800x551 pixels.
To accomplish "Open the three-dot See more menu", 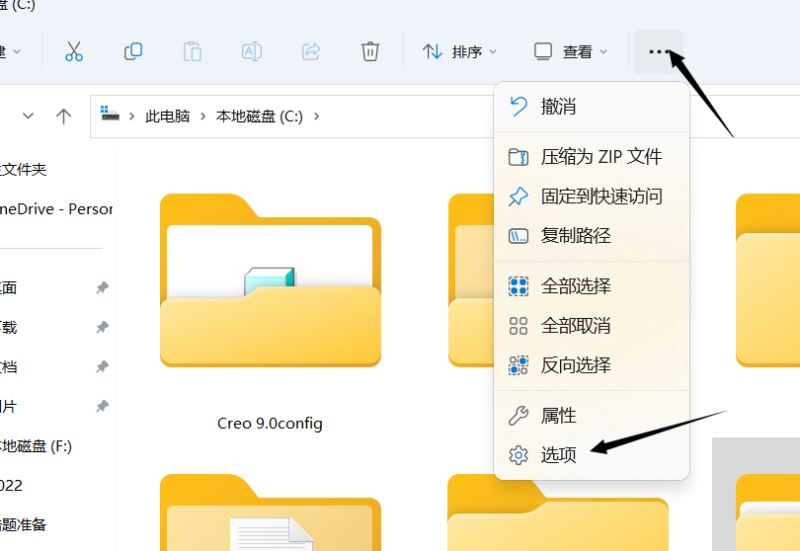I will click(658, 52).
